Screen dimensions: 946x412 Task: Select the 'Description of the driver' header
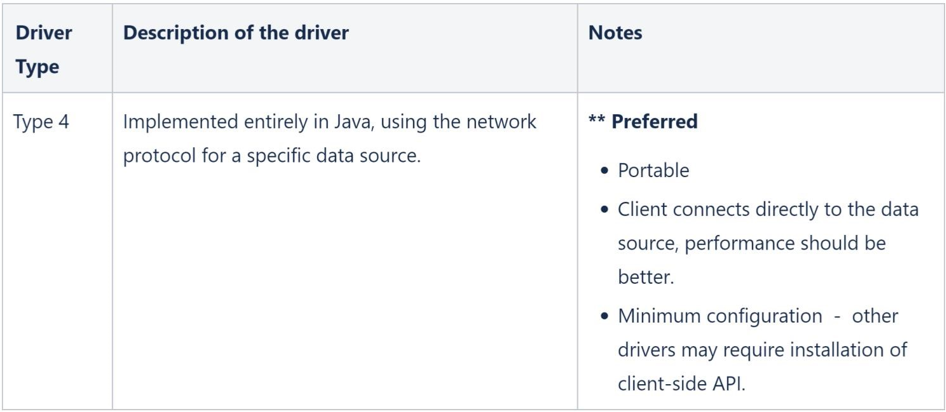click(x=236, y=33)
